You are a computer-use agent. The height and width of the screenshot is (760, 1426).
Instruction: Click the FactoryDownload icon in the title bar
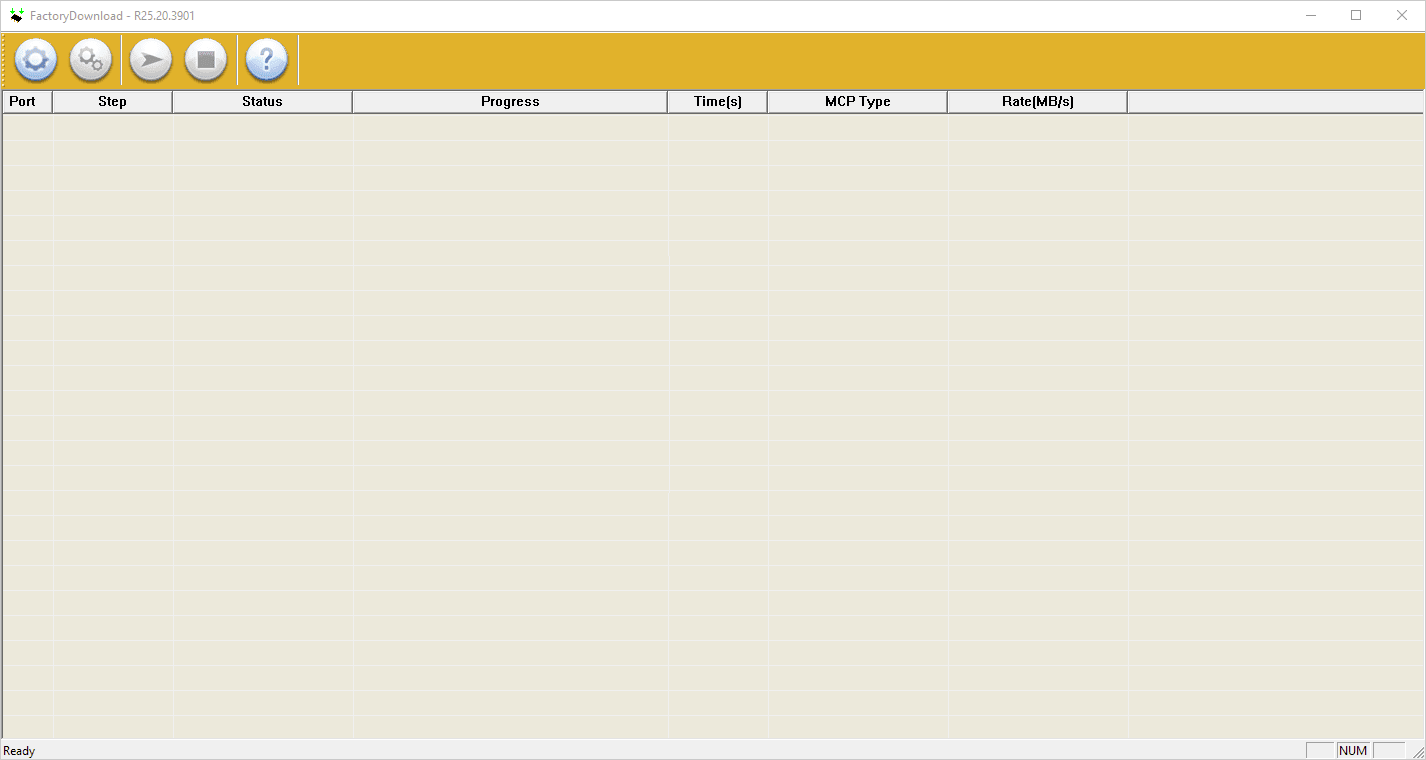15,15
